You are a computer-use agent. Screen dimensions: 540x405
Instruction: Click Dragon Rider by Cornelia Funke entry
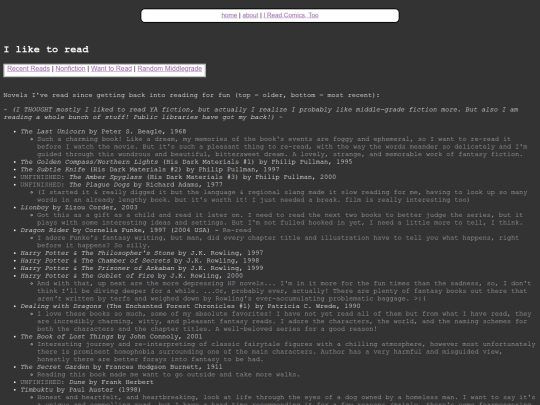click(136, 230)
